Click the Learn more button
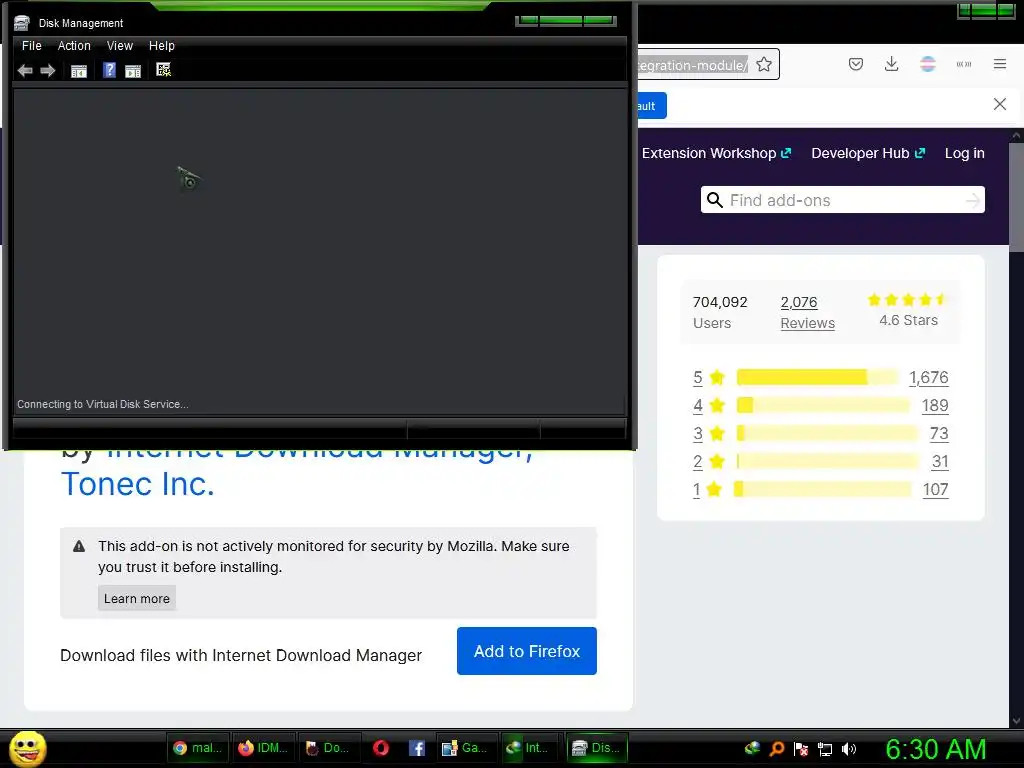This screenshot has height=768, width=1024. pos(136,598)
